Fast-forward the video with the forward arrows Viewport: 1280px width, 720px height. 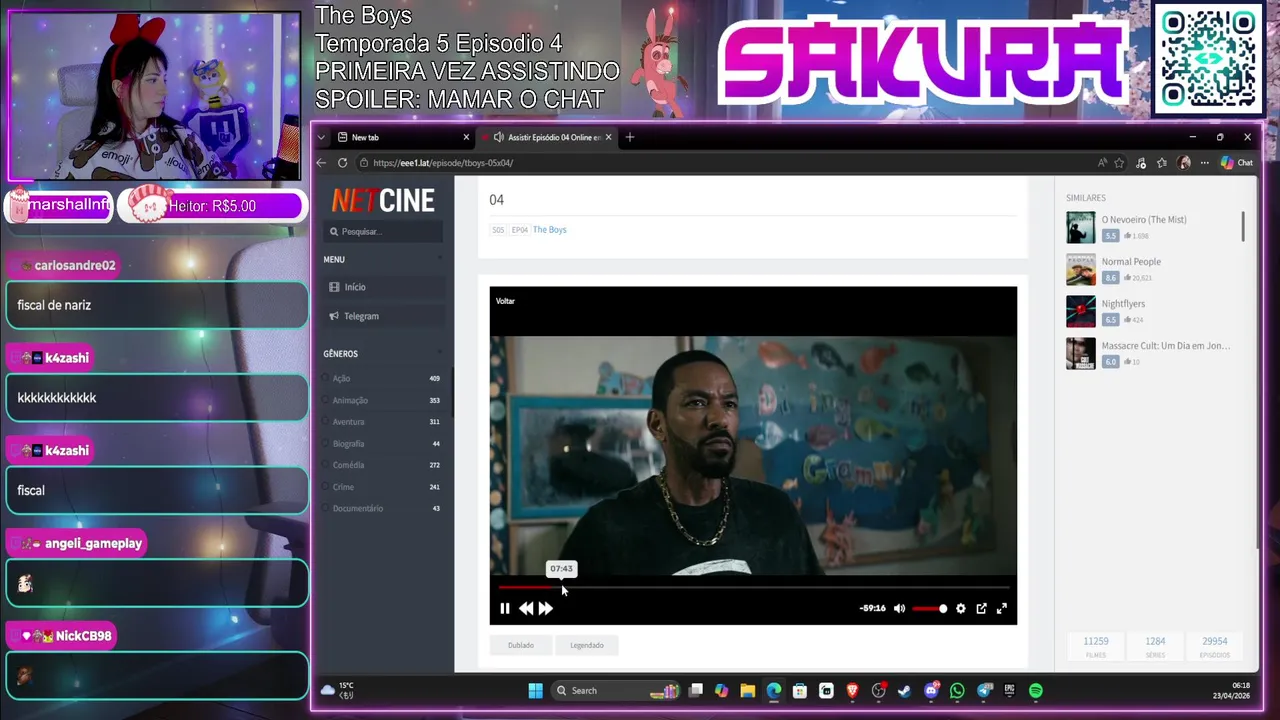click(546, 608)
